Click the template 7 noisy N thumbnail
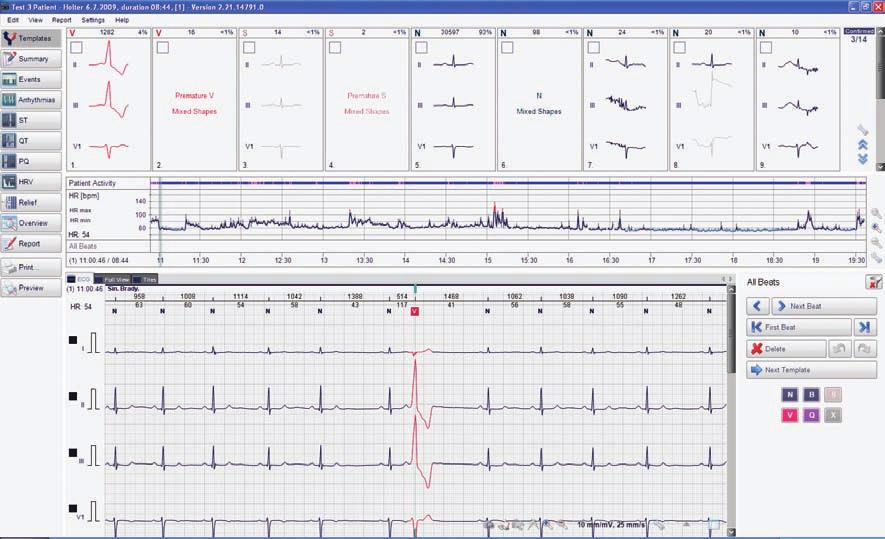885x539 pixels. pos(626,99)
